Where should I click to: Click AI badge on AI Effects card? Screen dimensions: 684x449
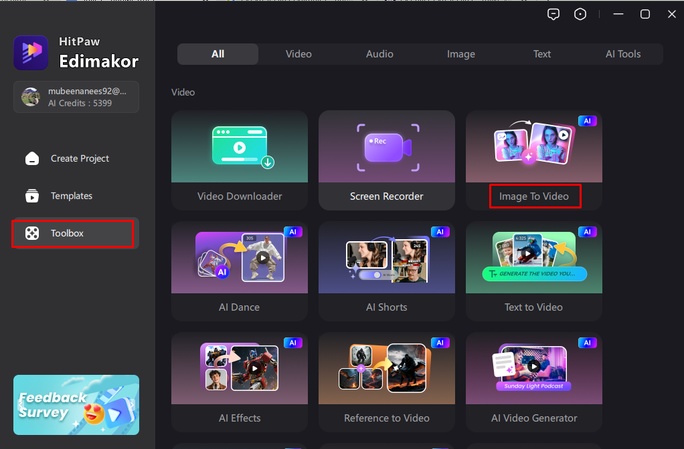(293, 343)
